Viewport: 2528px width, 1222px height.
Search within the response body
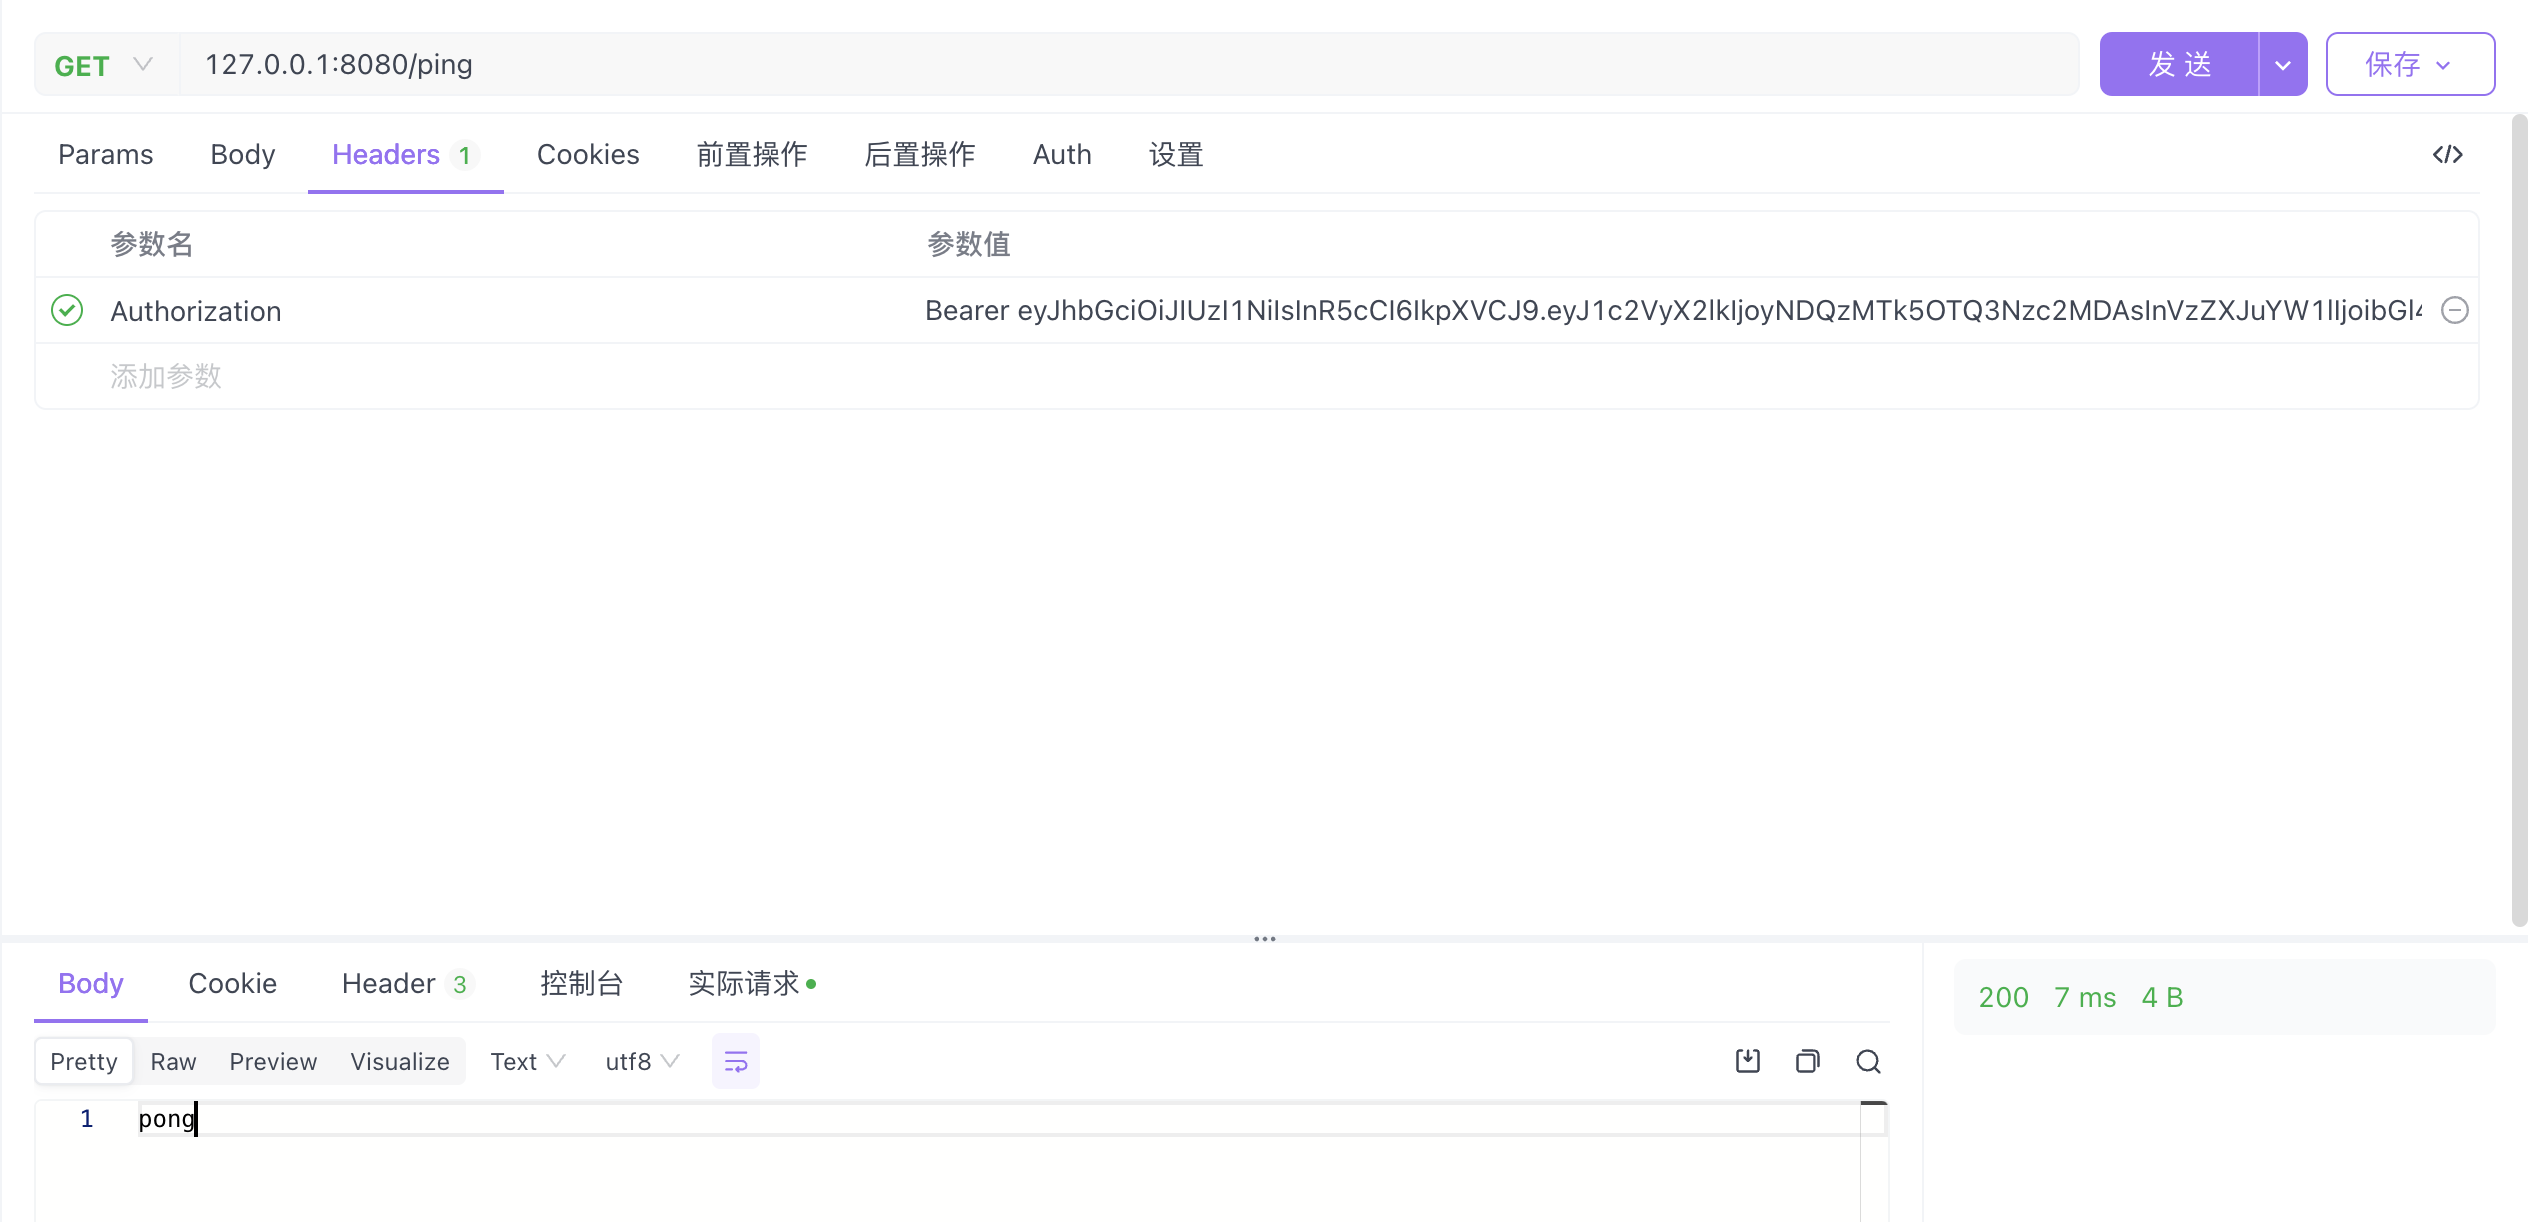1868,1061
